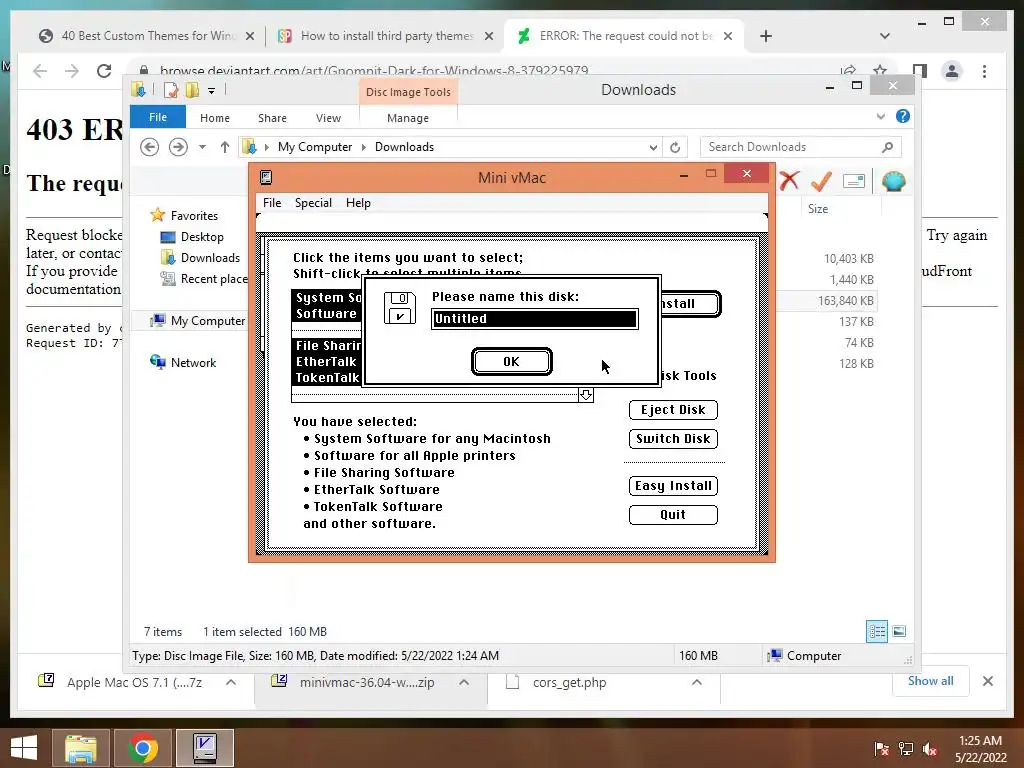Open the View ribbon tab
Image resolution: width=1024 pixels, height=768 pixels.
click(328, 118)
